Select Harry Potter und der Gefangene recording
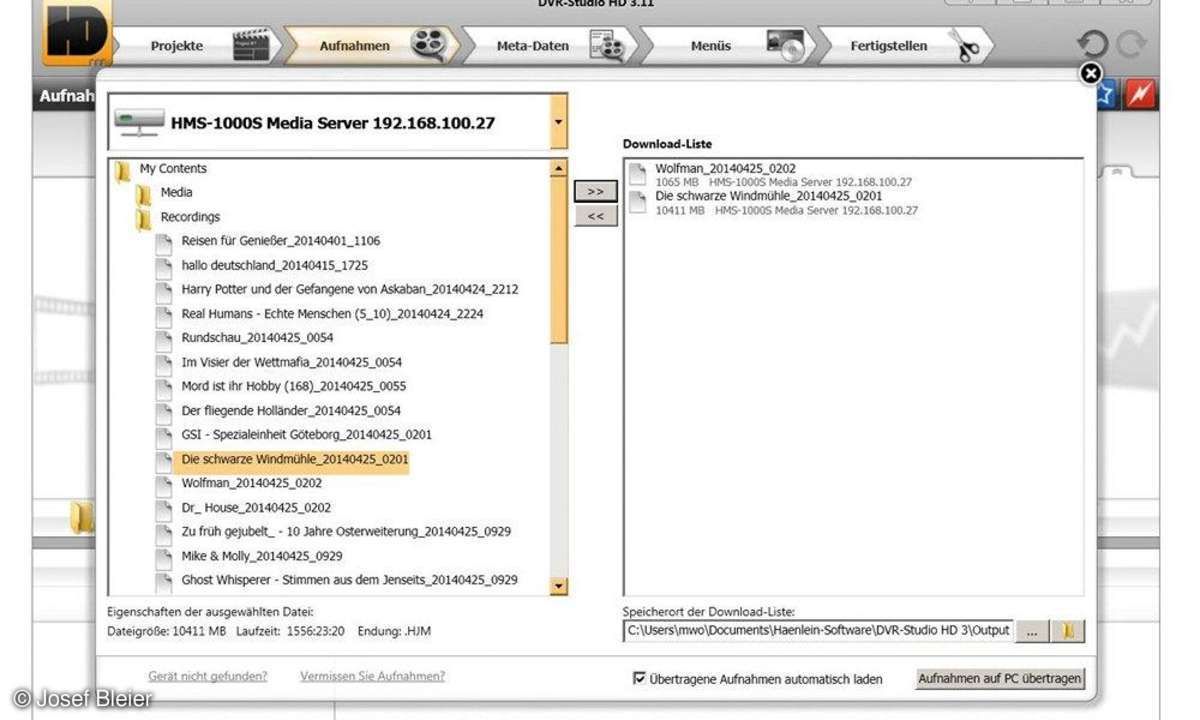This screenshot has width=1200, height=720. click(x=350, y=289)
